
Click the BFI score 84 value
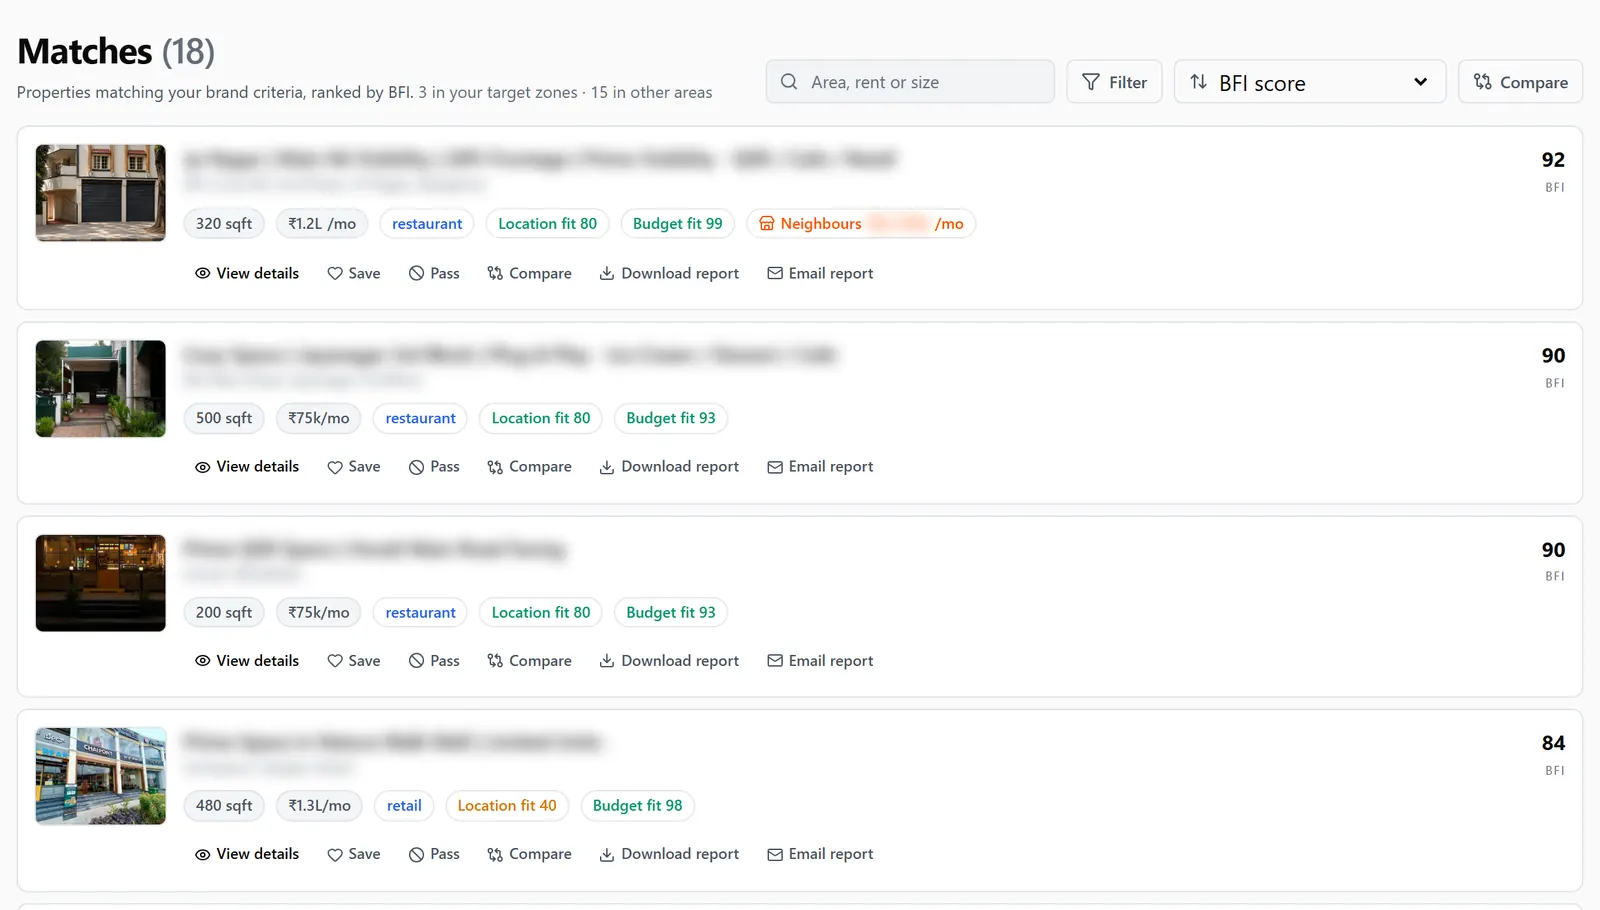(x=1553, y=743)
